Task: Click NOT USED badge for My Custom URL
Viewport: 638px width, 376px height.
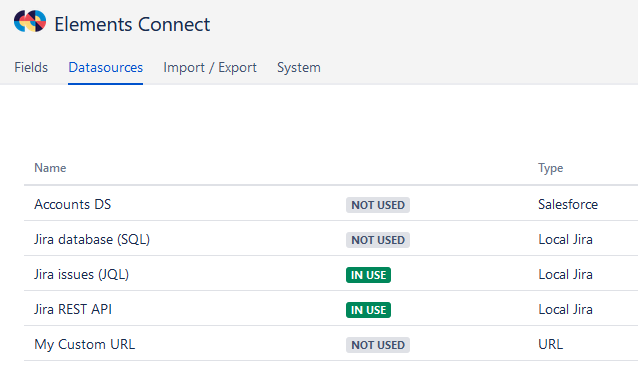Action: [378, 345]
